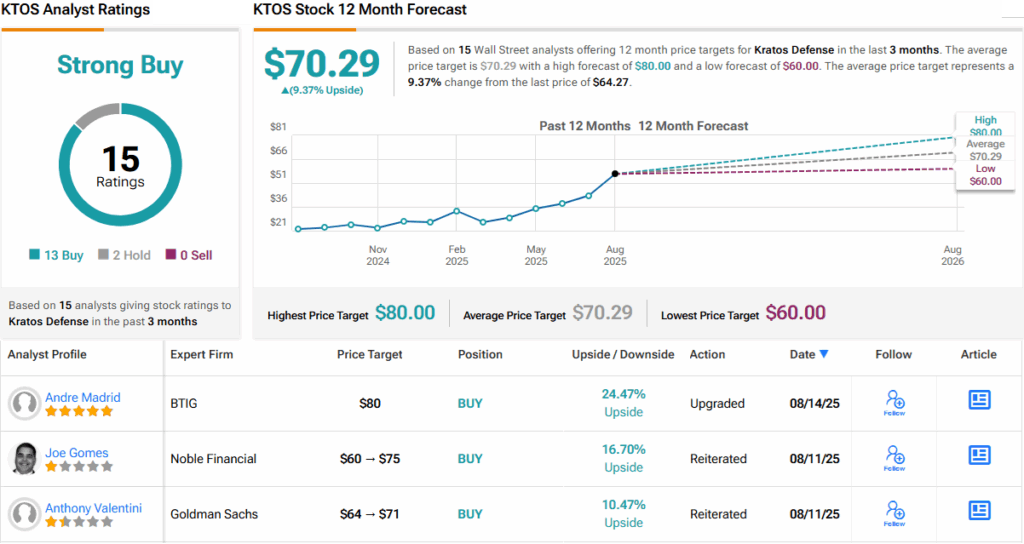Screen dimensions: 1024x544
Task: Click the 24.47% Upside cell
Action: pos(624,403)
